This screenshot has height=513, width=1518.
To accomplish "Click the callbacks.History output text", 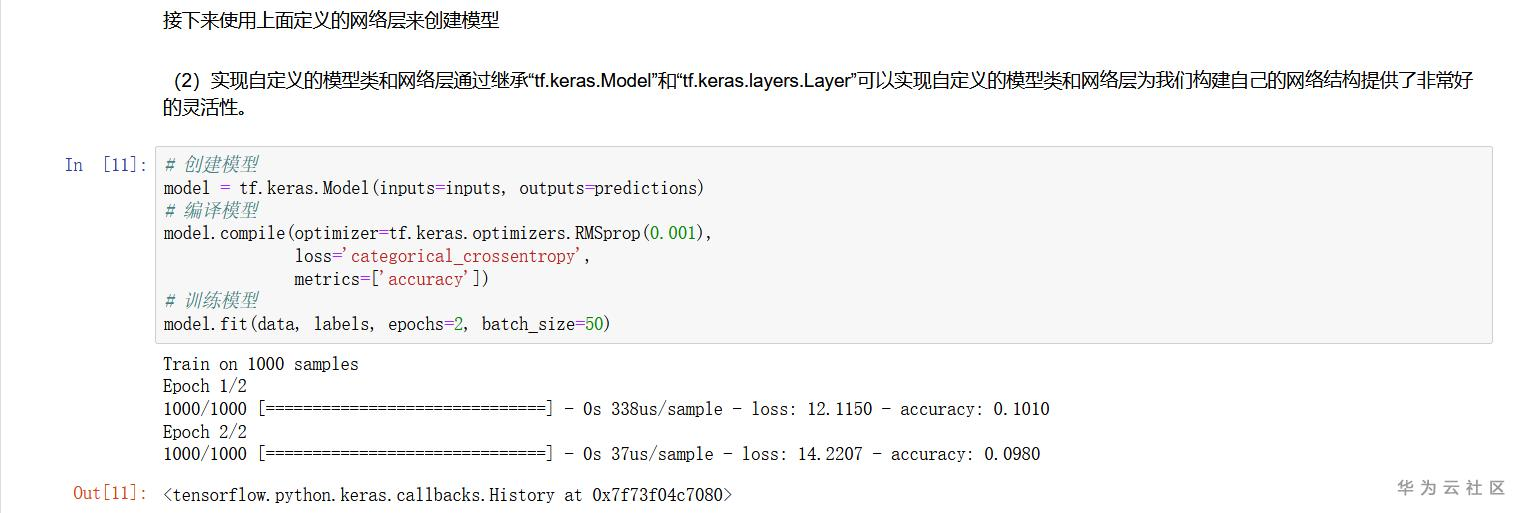I will pyautogui.click(x=447, y=494).
